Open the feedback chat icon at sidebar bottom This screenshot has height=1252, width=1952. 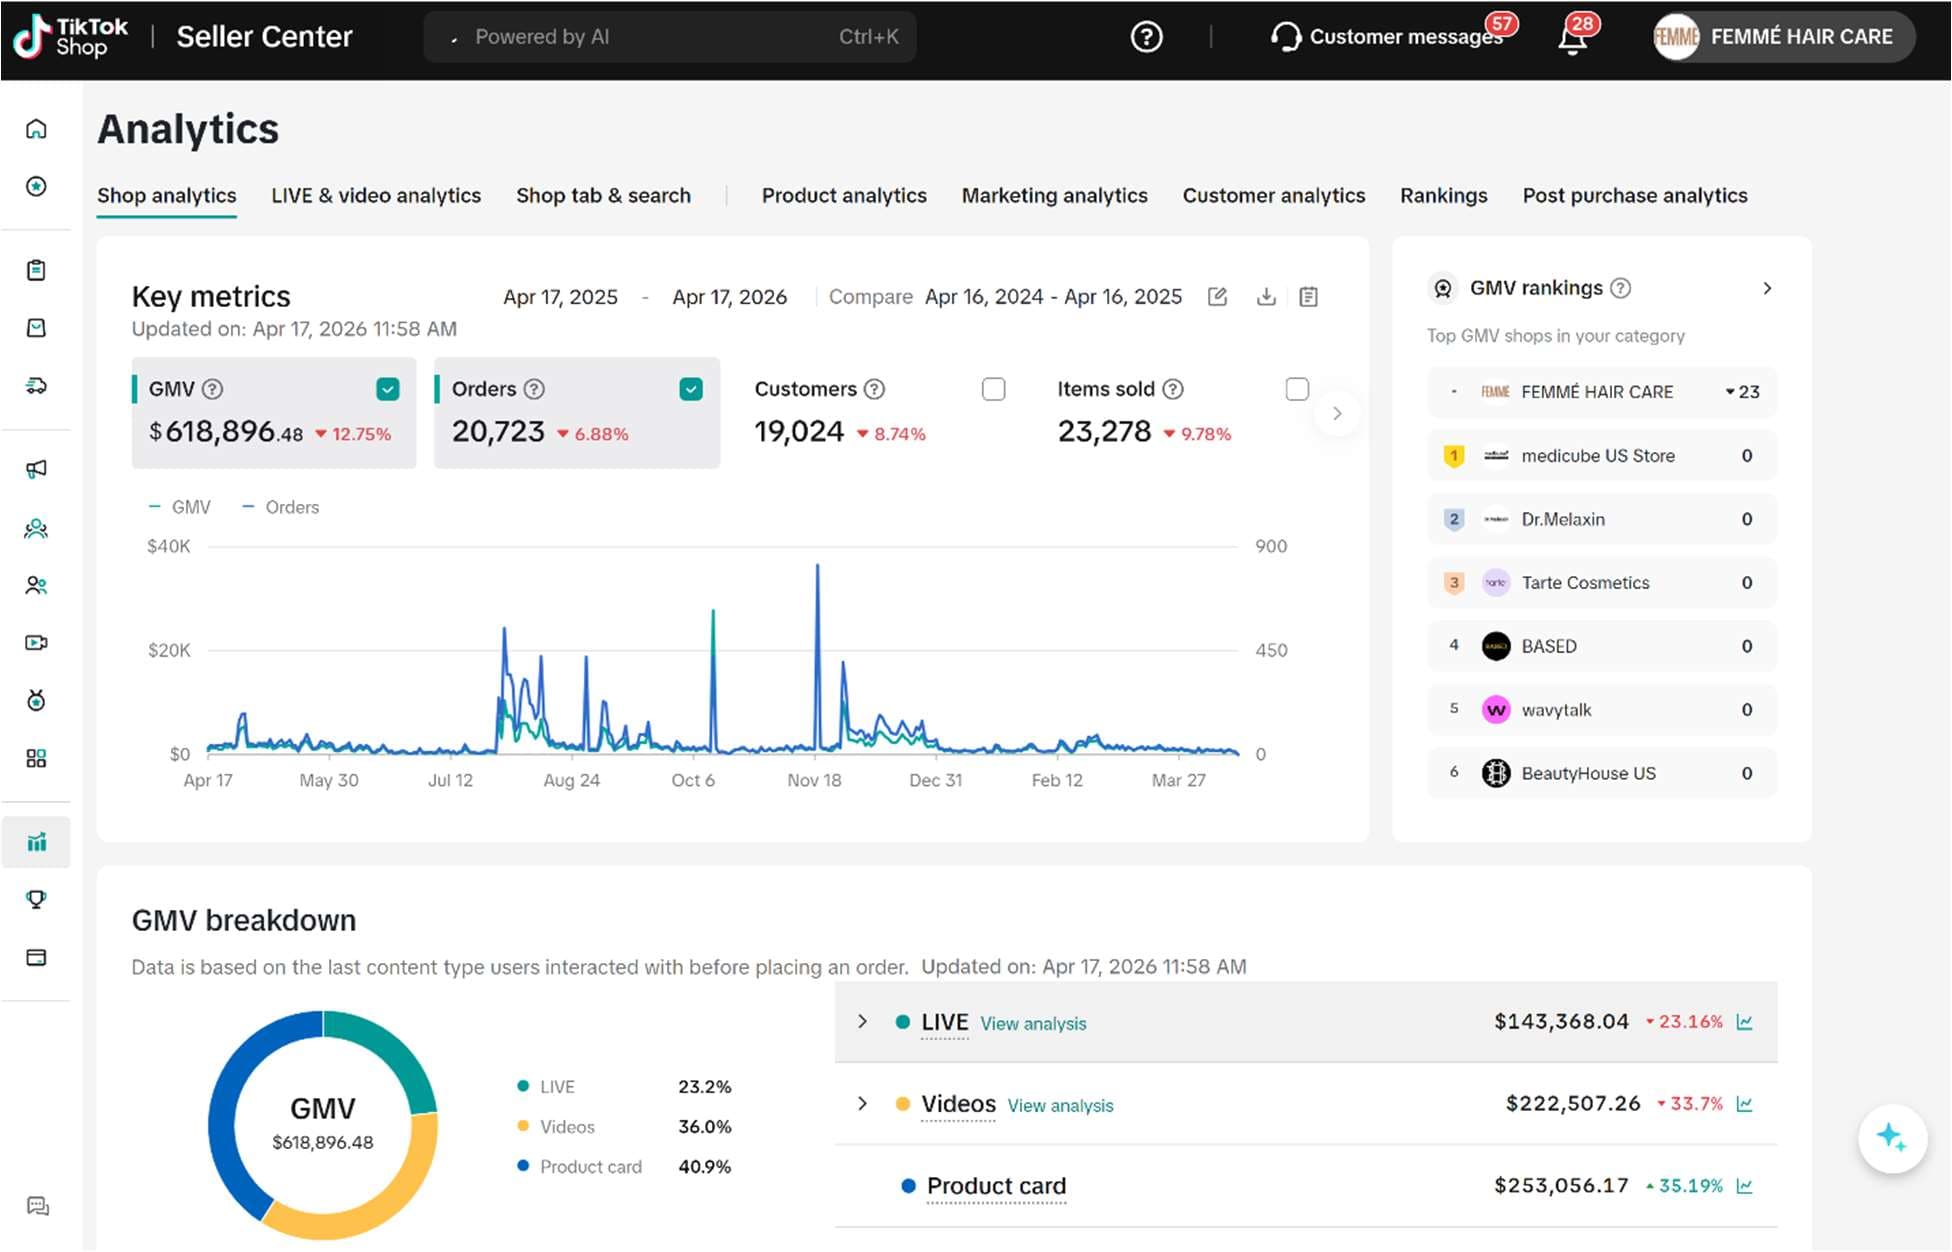coord(38,1206)
